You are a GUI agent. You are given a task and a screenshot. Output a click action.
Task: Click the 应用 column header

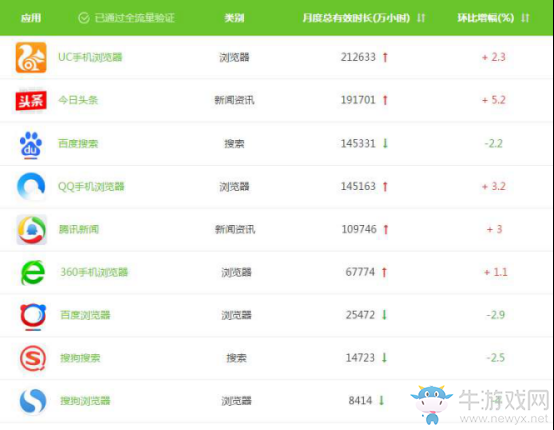coord(31,18)
